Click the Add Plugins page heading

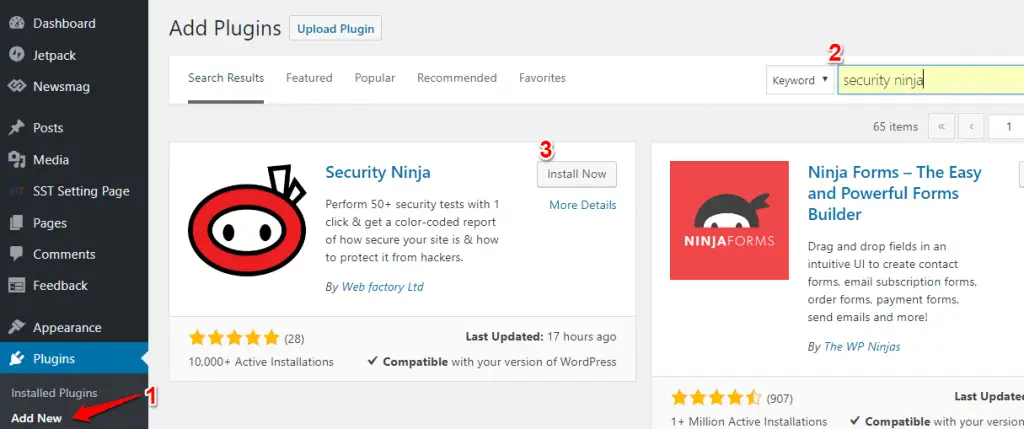coord(225,29)
